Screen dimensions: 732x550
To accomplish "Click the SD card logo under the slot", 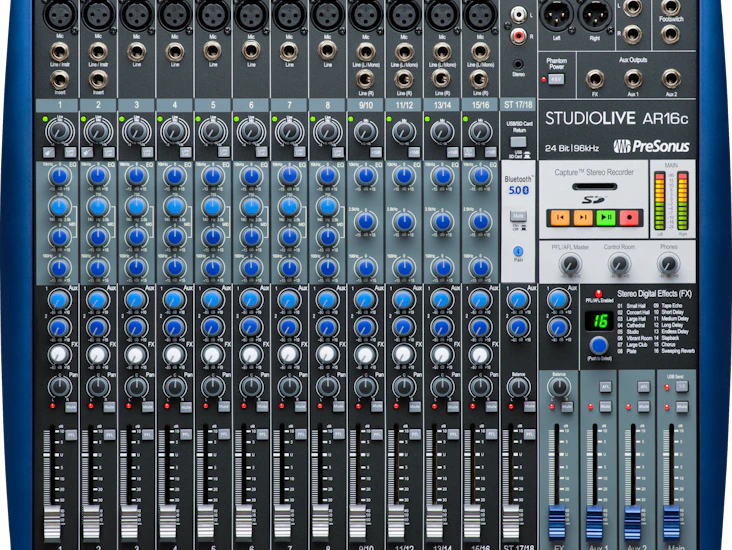I will coord(594,200).
